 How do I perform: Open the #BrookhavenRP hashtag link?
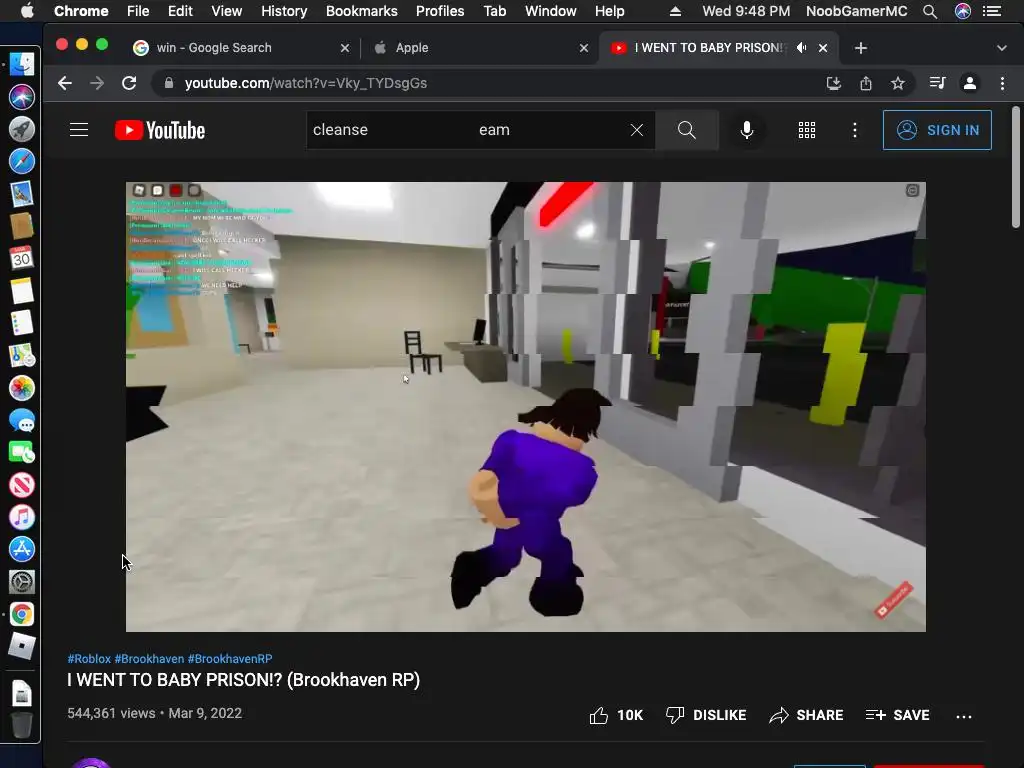point(230,659)
